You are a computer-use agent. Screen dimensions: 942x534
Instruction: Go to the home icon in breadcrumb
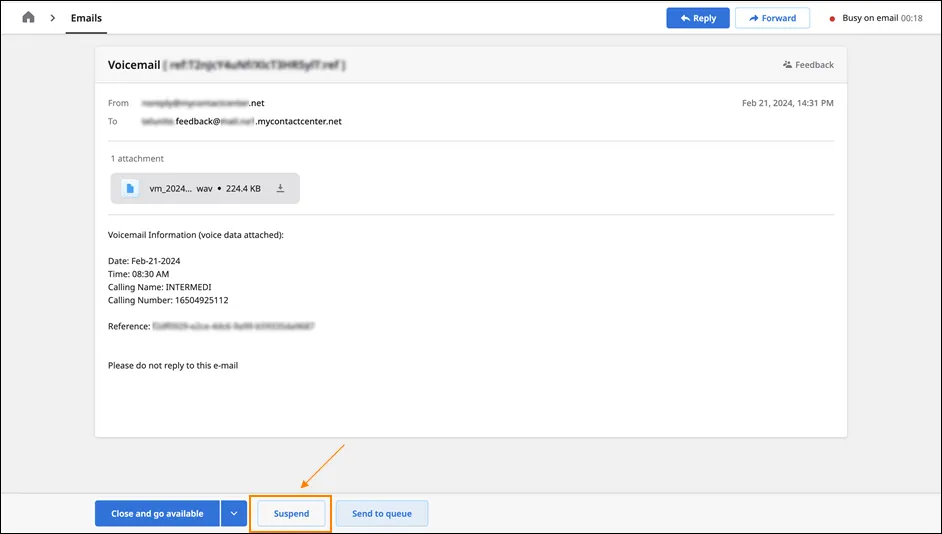pyautogui.click(x=28, y=17)
